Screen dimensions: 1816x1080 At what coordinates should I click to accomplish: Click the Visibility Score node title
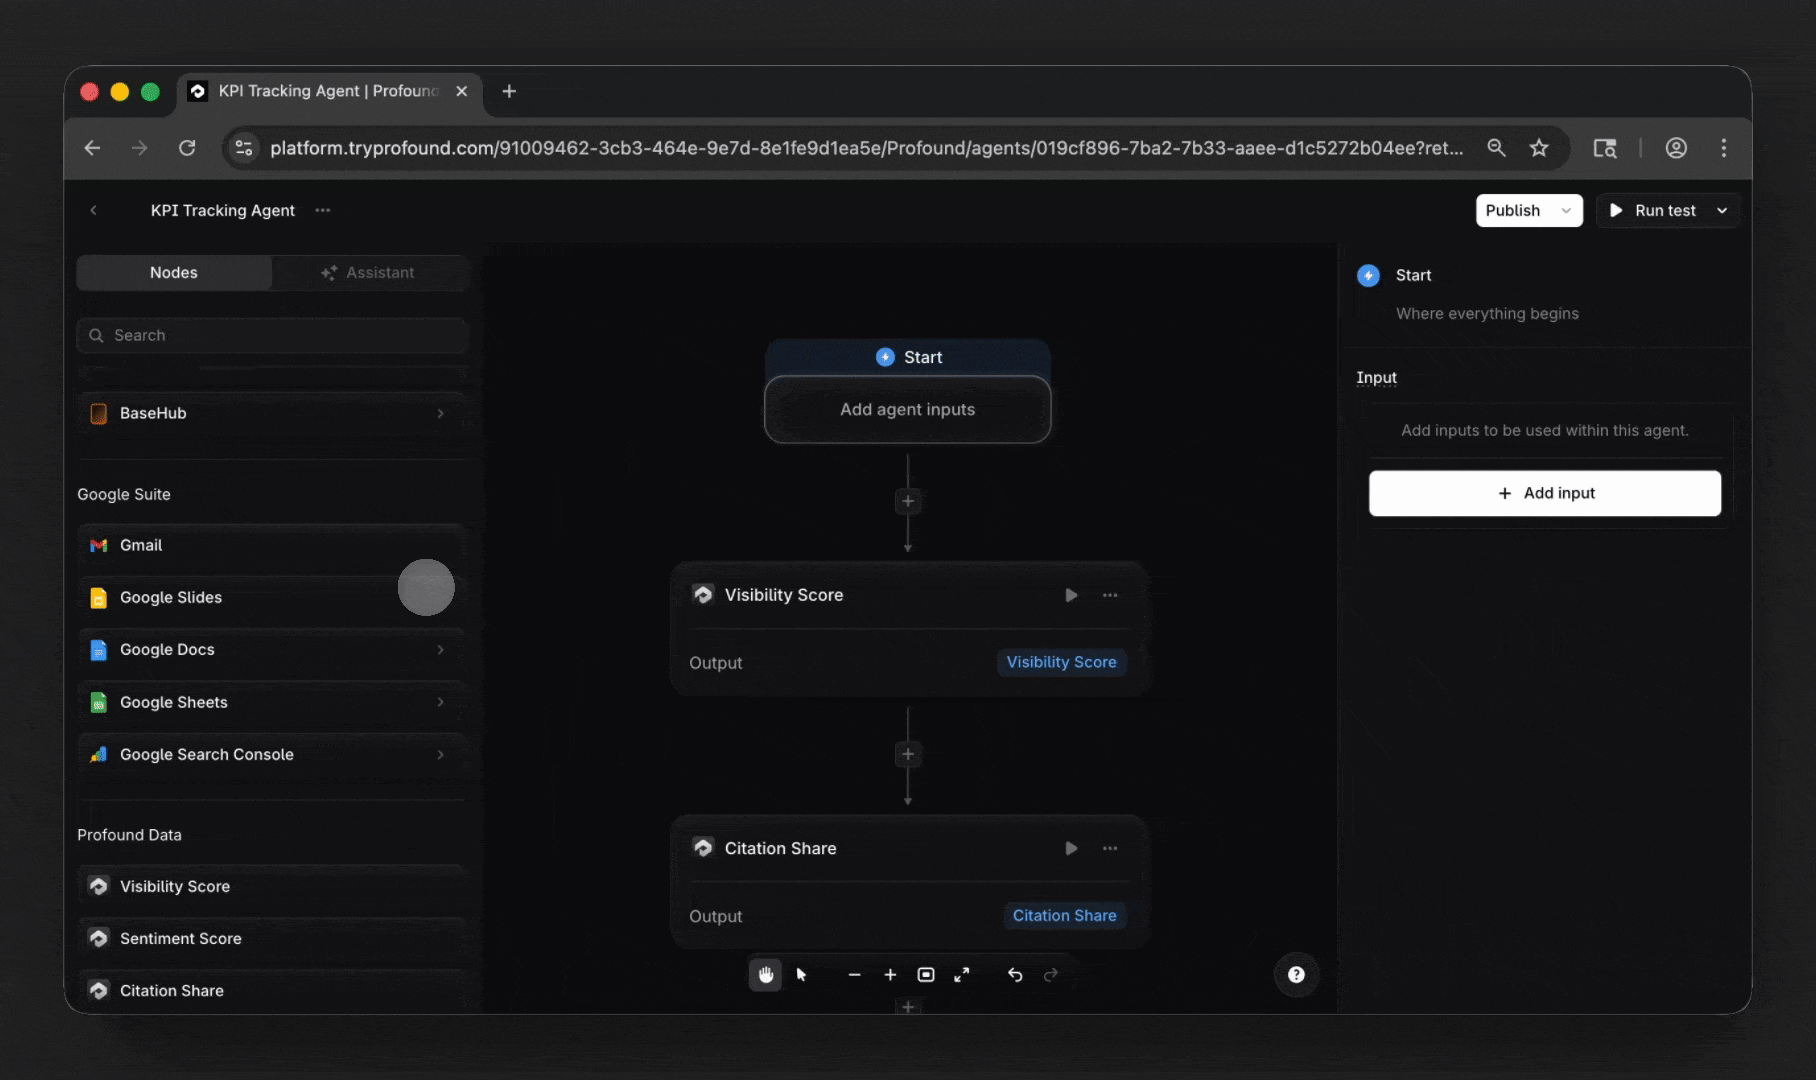coord(784,595)
